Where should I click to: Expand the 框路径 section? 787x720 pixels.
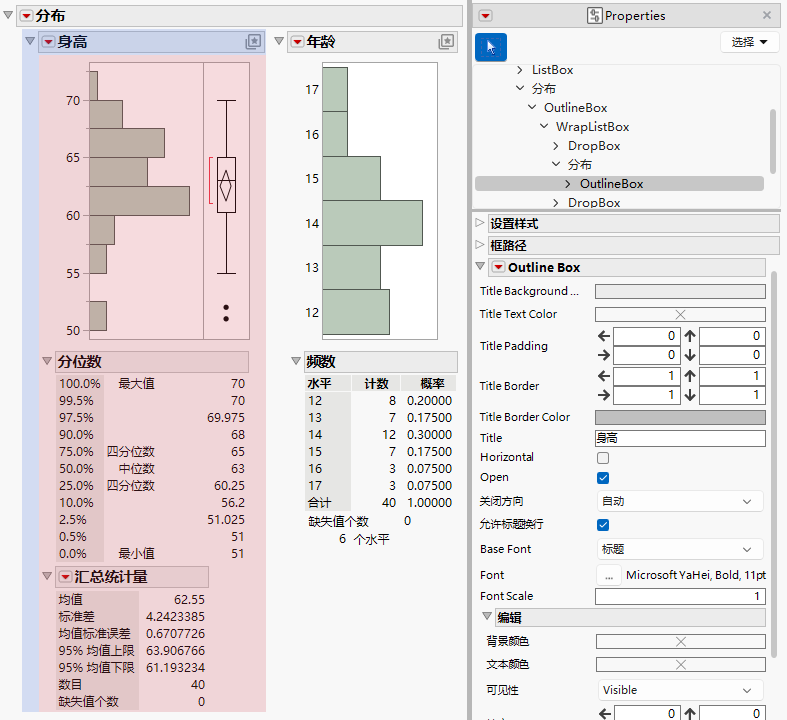click(480, 245)
